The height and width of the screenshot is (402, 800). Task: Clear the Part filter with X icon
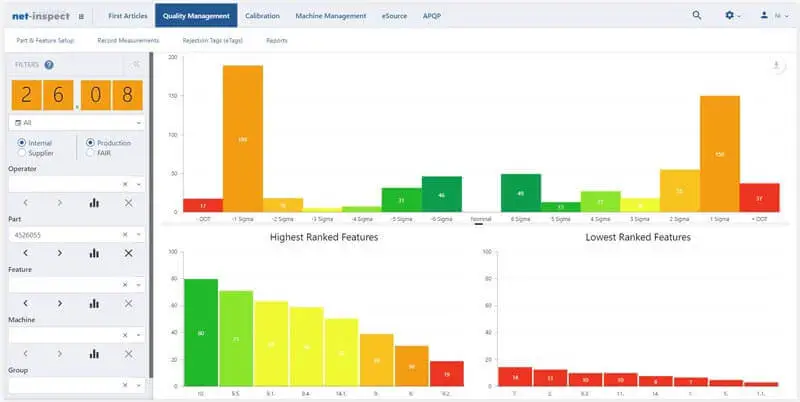(128, 253)
